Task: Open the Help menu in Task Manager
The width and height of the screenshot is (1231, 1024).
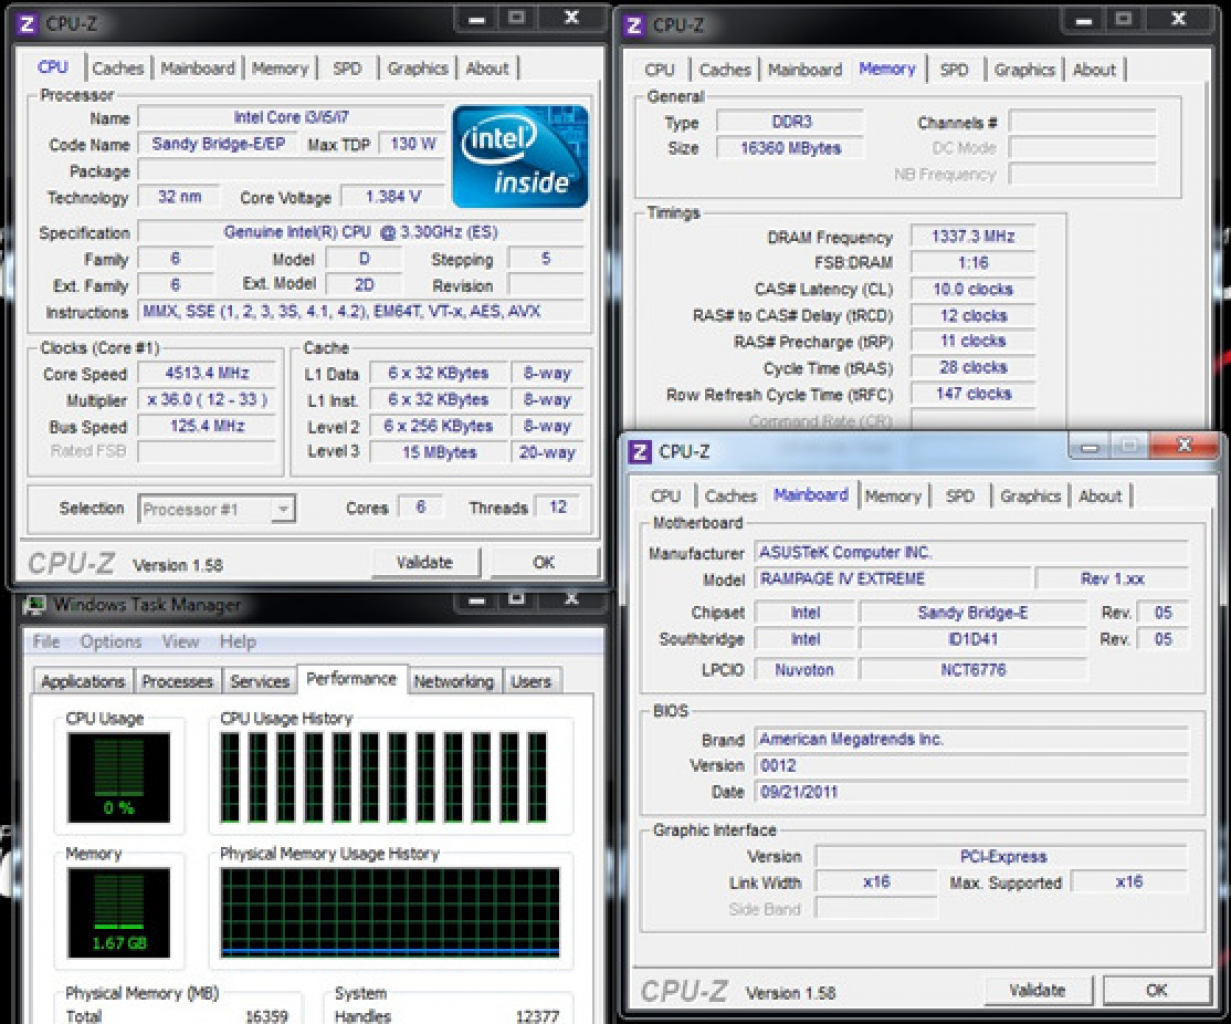Action: click(238, 642)
